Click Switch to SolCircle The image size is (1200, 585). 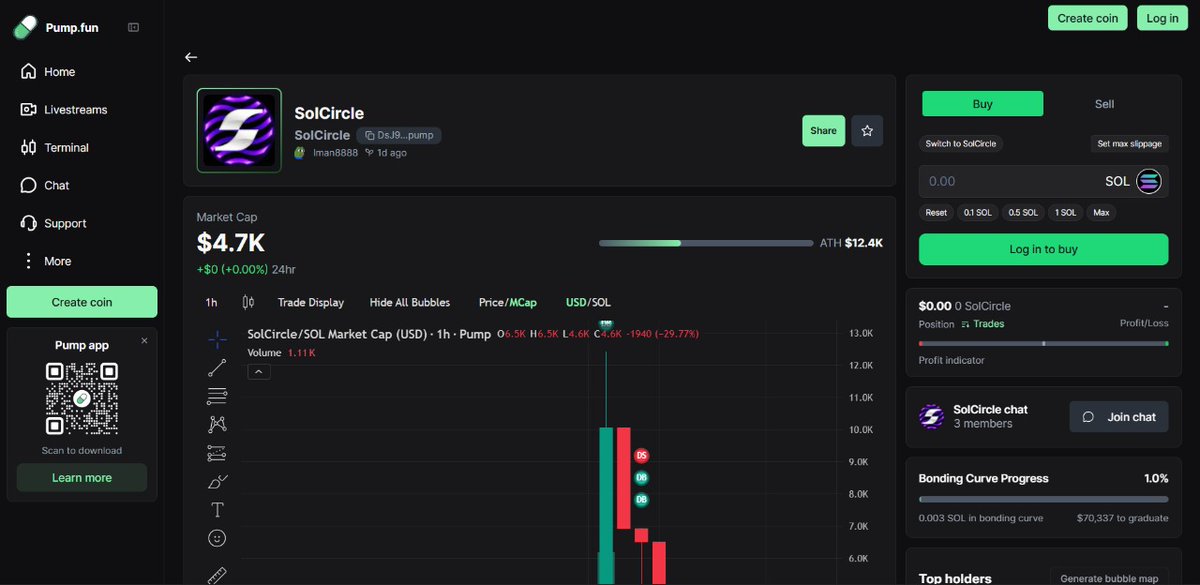click(x=961, y=144)
